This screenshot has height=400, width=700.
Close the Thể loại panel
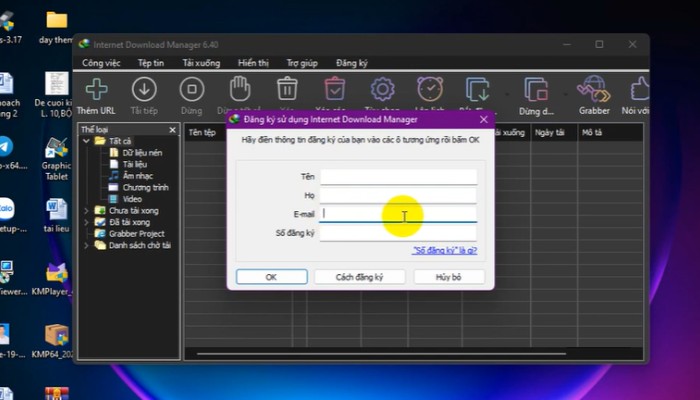pyautogui.click(x=173, y=130)
